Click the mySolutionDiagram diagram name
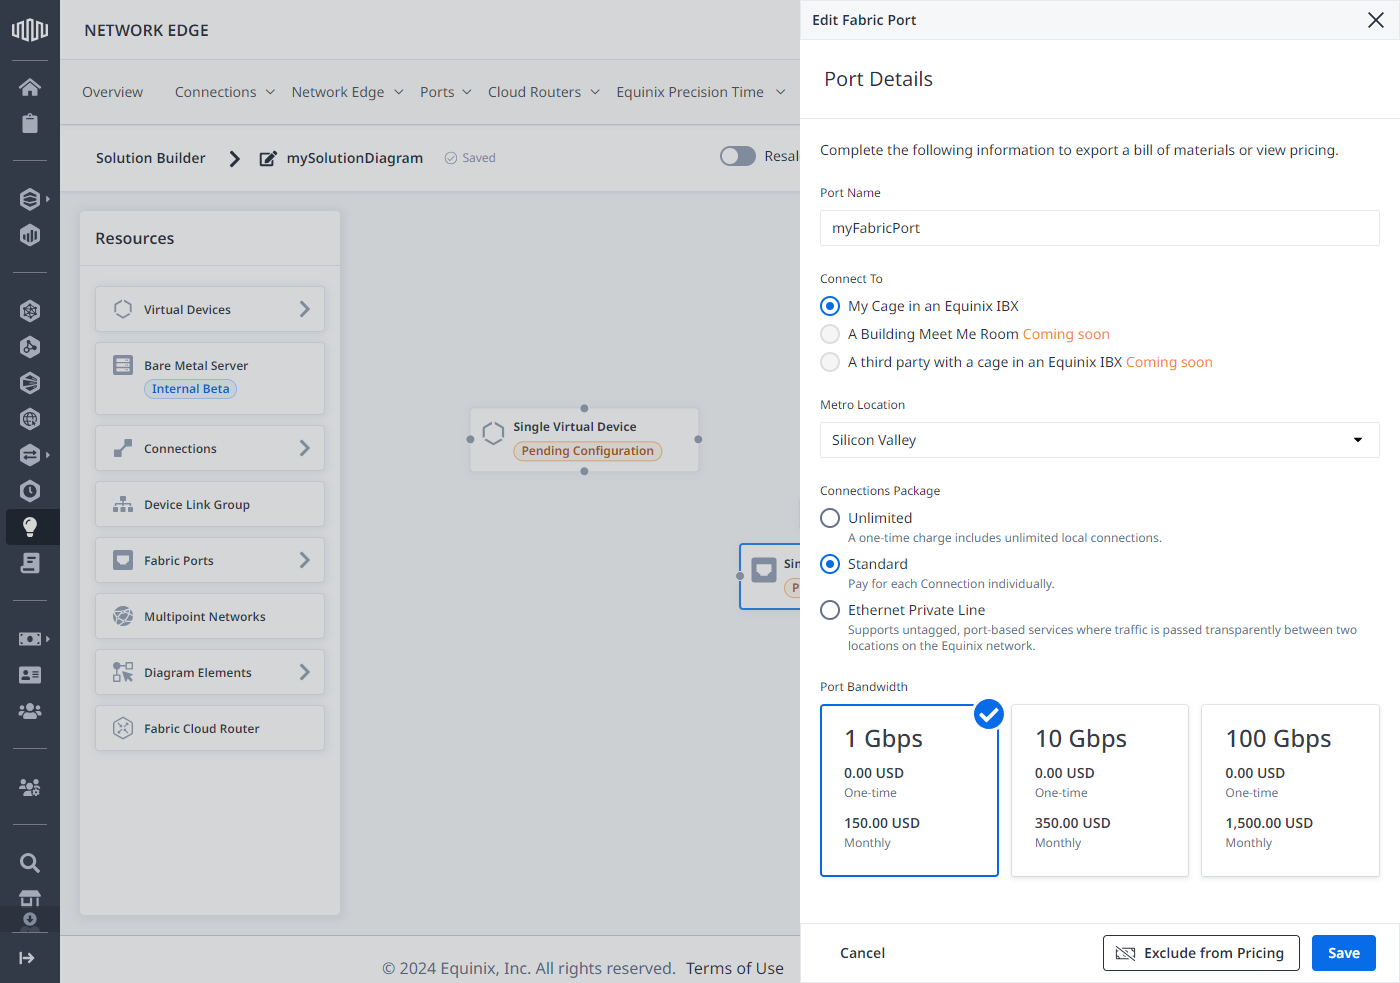 pos(355,158)
